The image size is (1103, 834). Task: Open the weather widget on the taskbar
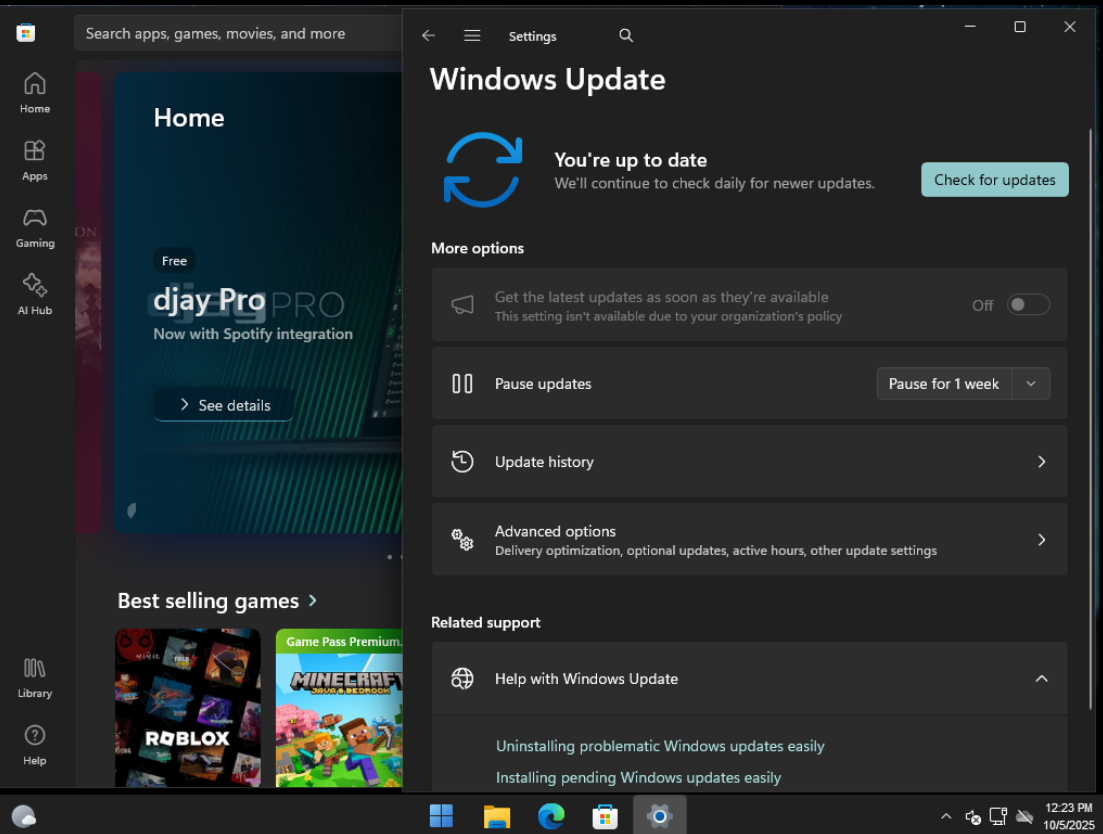[x=24, y=816]
